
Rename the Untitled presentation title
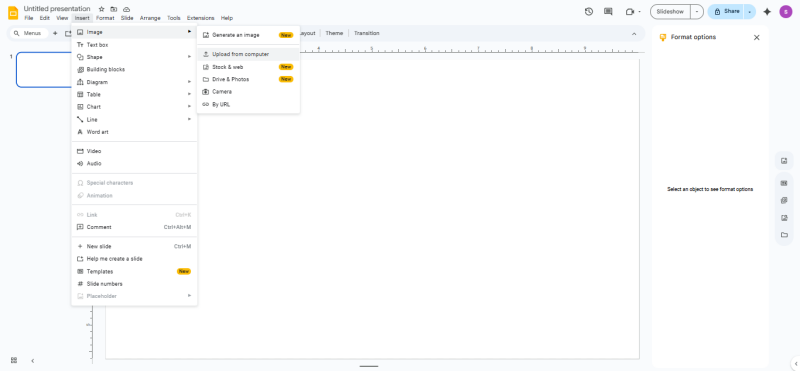click(57, 9)
